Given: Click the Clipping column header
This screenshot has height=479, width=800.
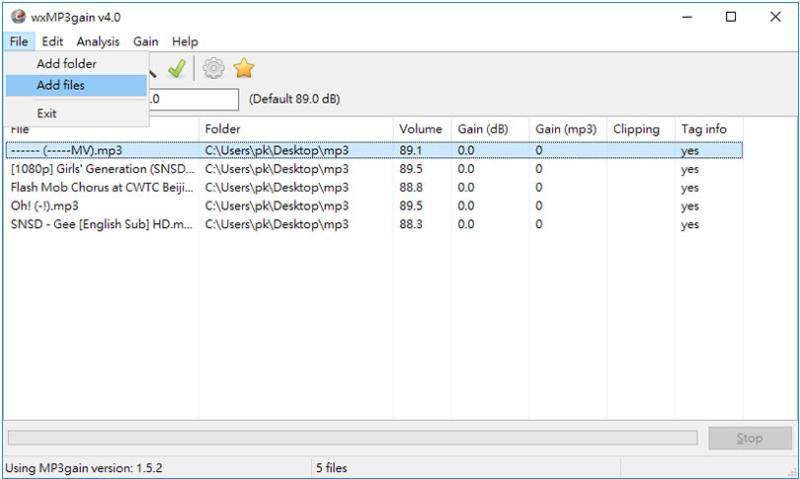Looking at the screenshot, I should click(641, 129).
